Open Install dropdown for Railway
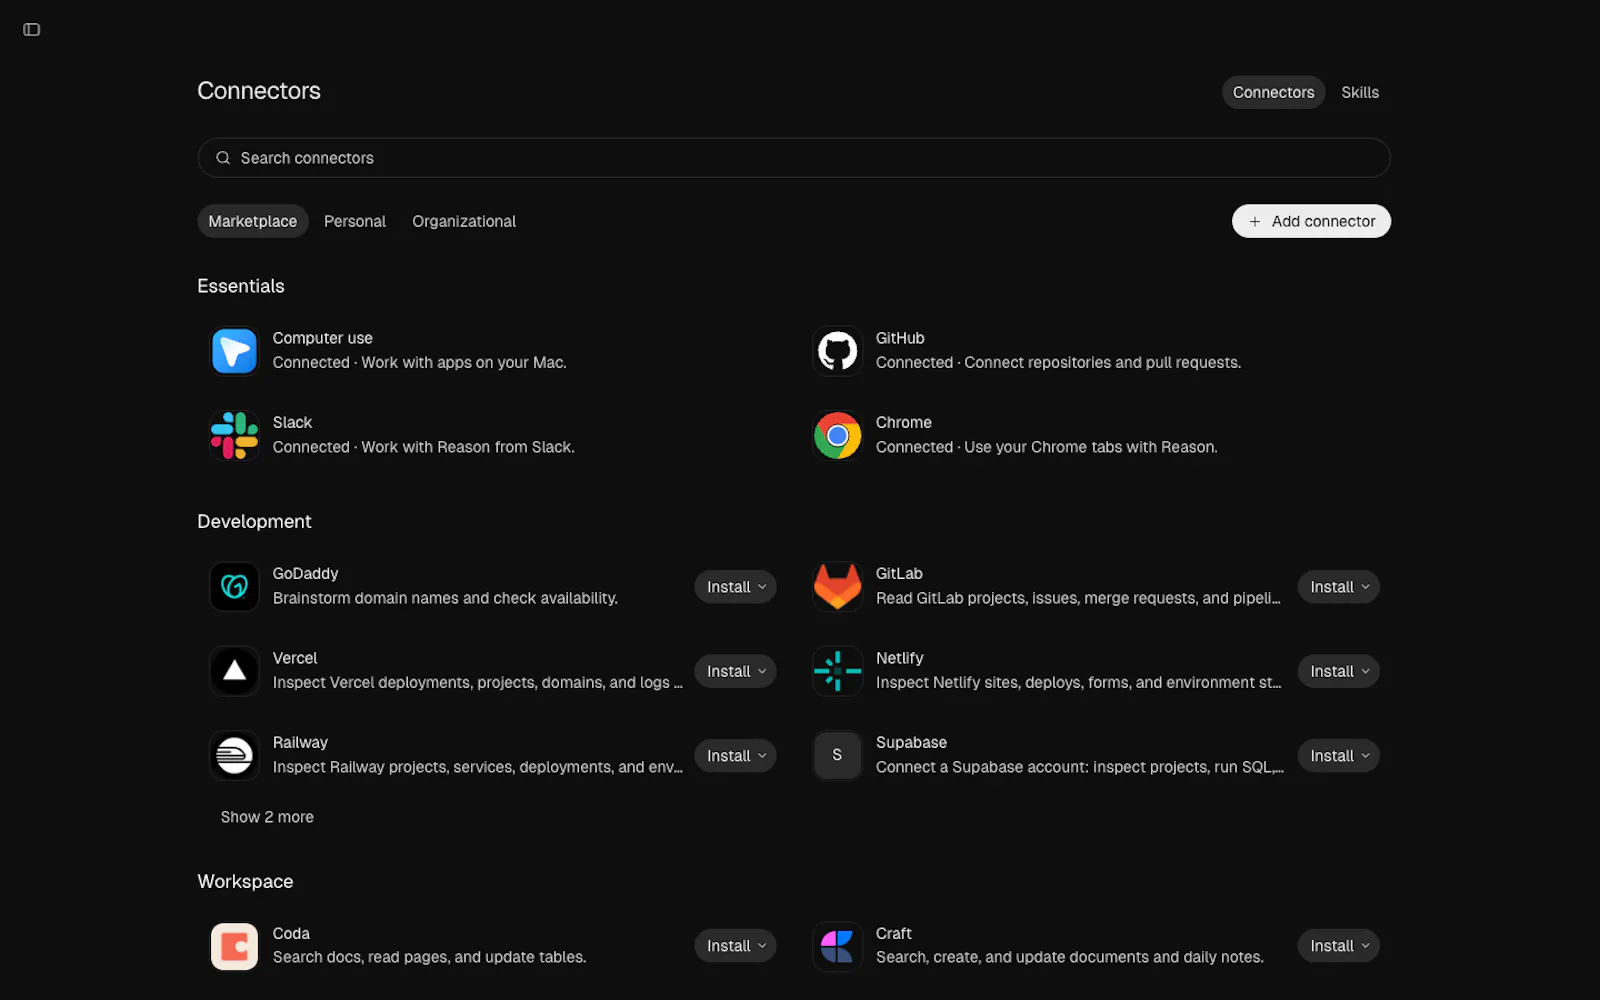The width and height of the screenshot is (1600, 1000). tap(735, 756)
